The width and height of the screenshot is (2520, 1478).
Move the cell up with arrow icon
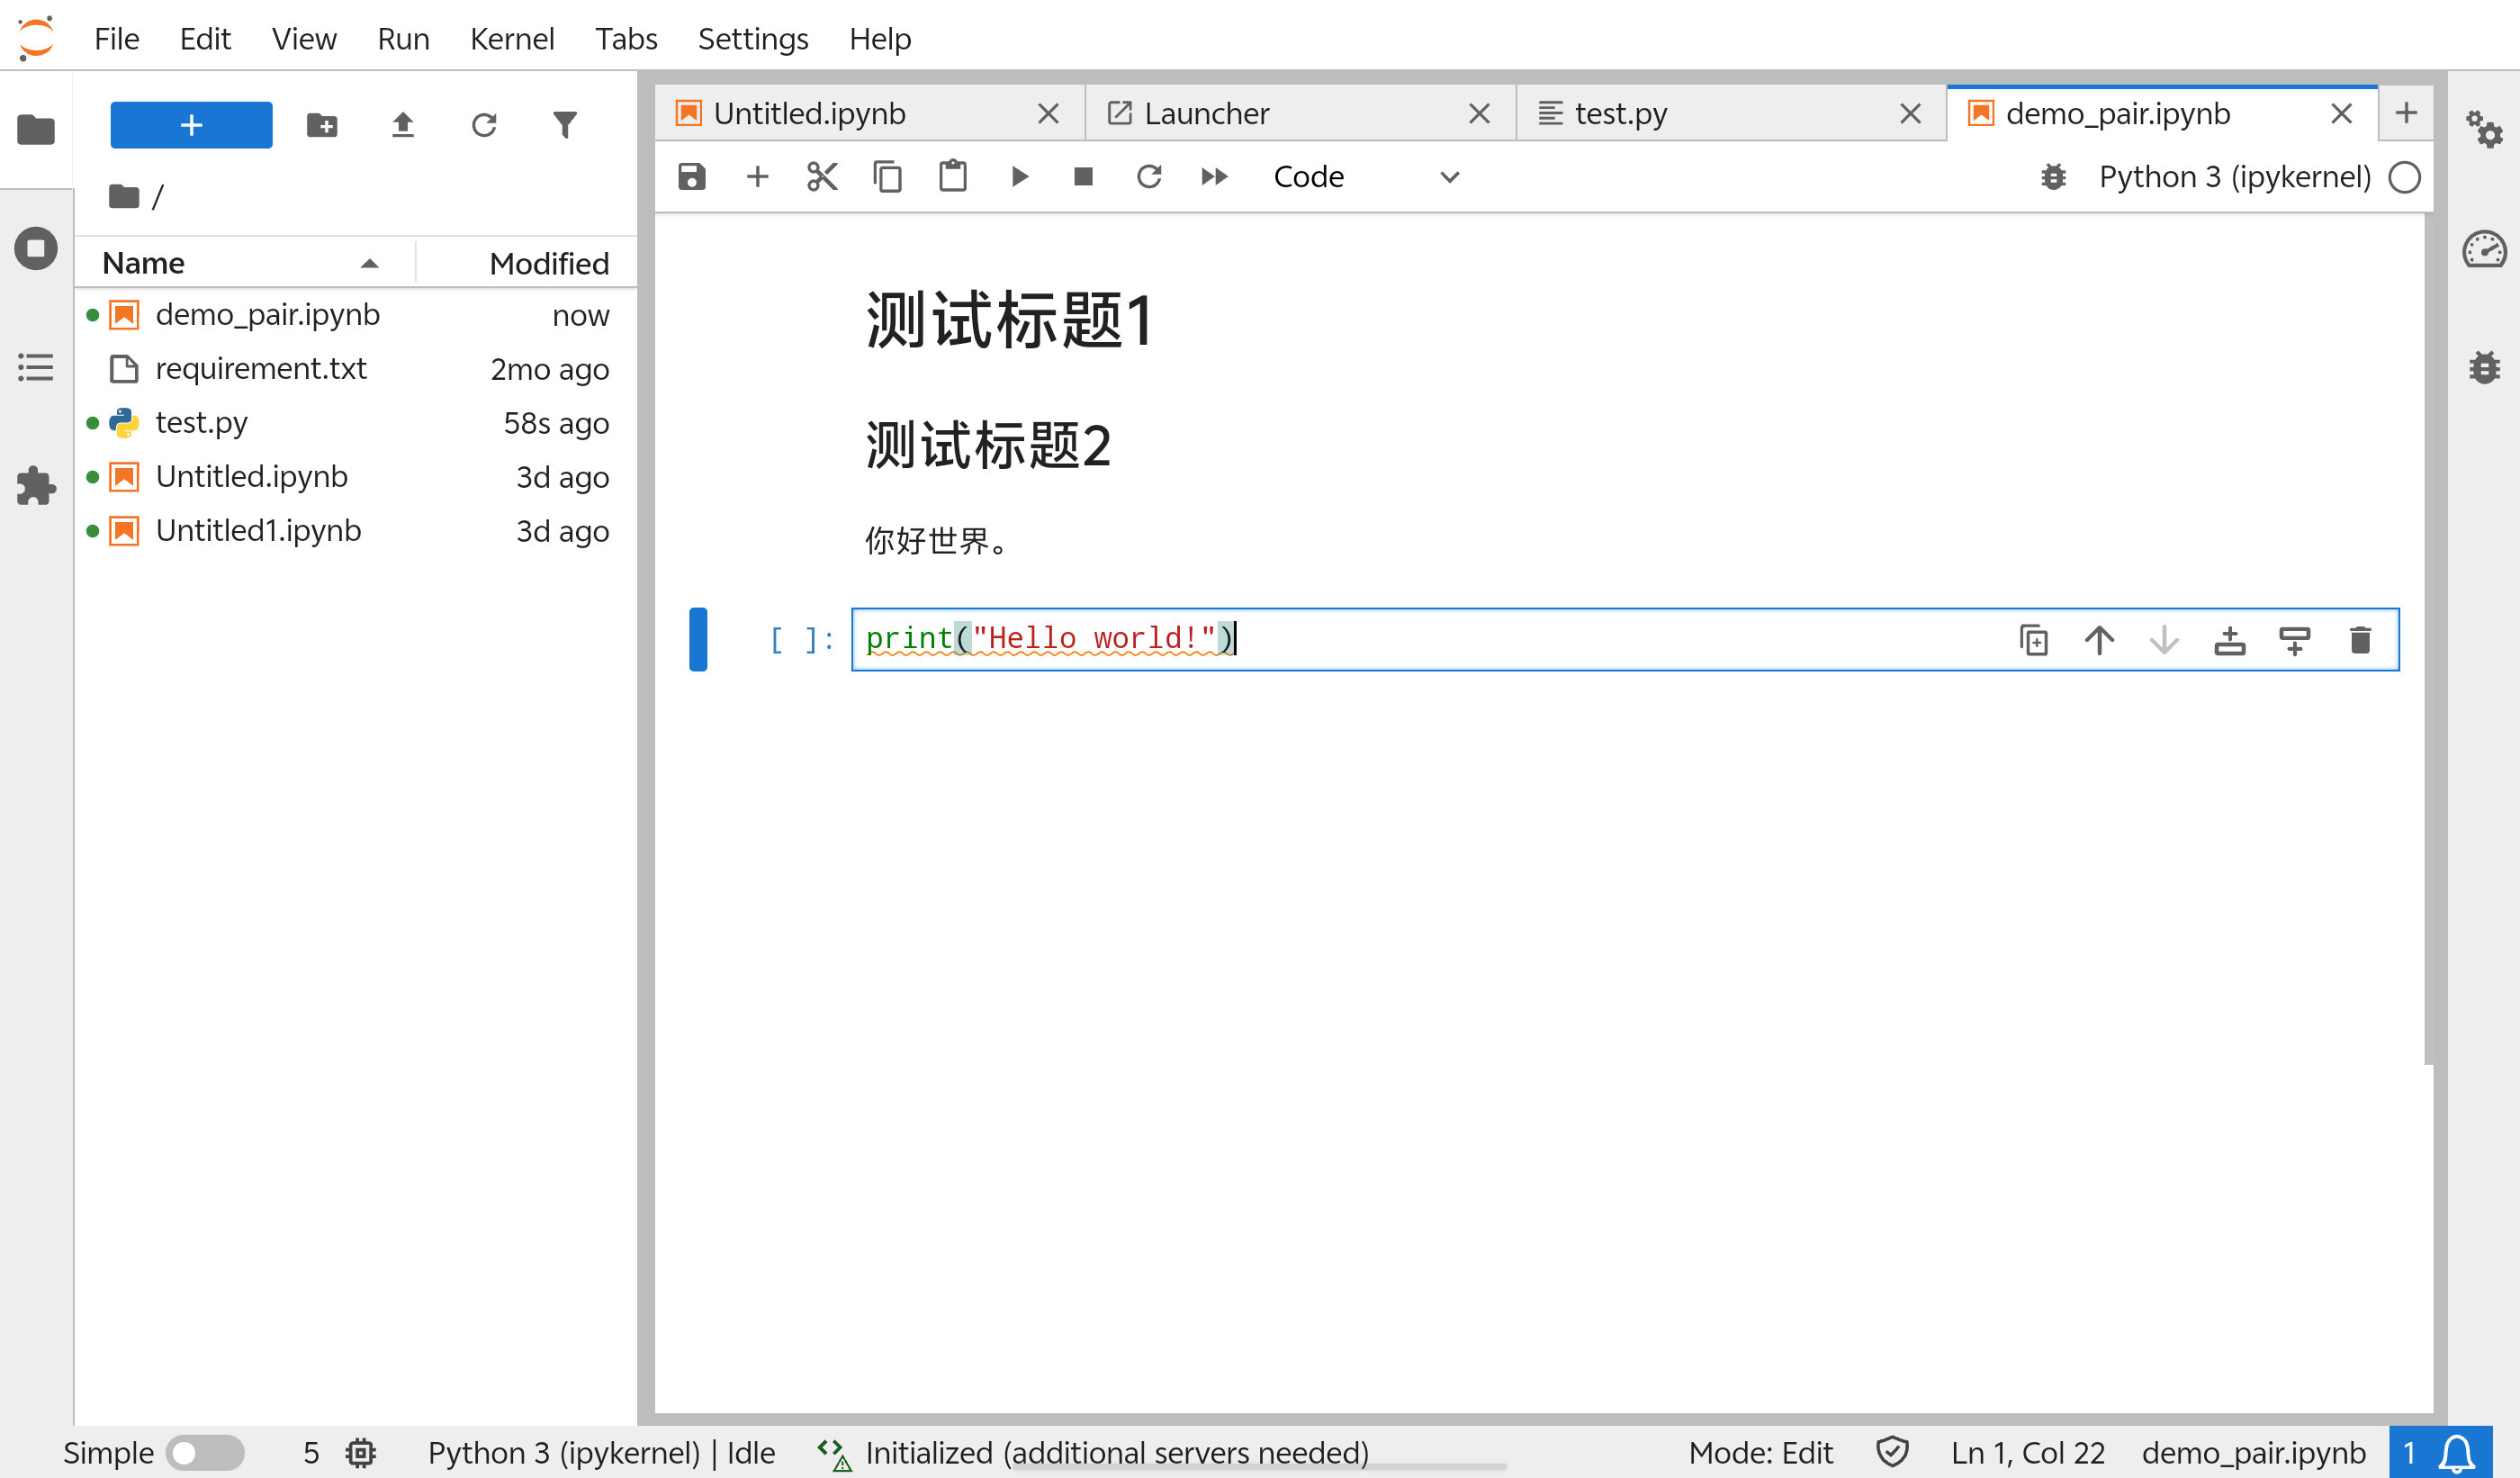pyautogui.click(x=2099, y=640)
